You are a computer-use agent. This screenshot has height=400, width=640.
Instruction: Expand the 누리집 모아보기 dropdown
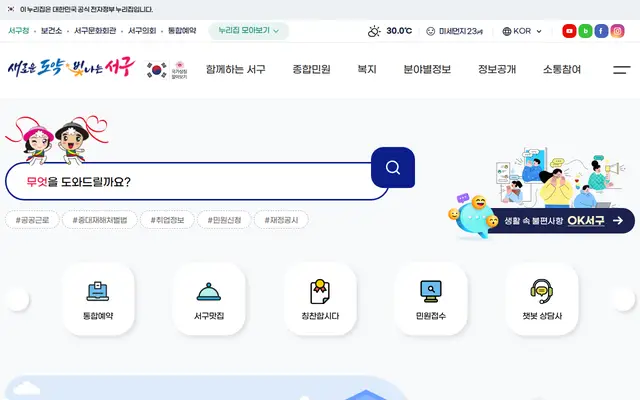coord(248,31)
